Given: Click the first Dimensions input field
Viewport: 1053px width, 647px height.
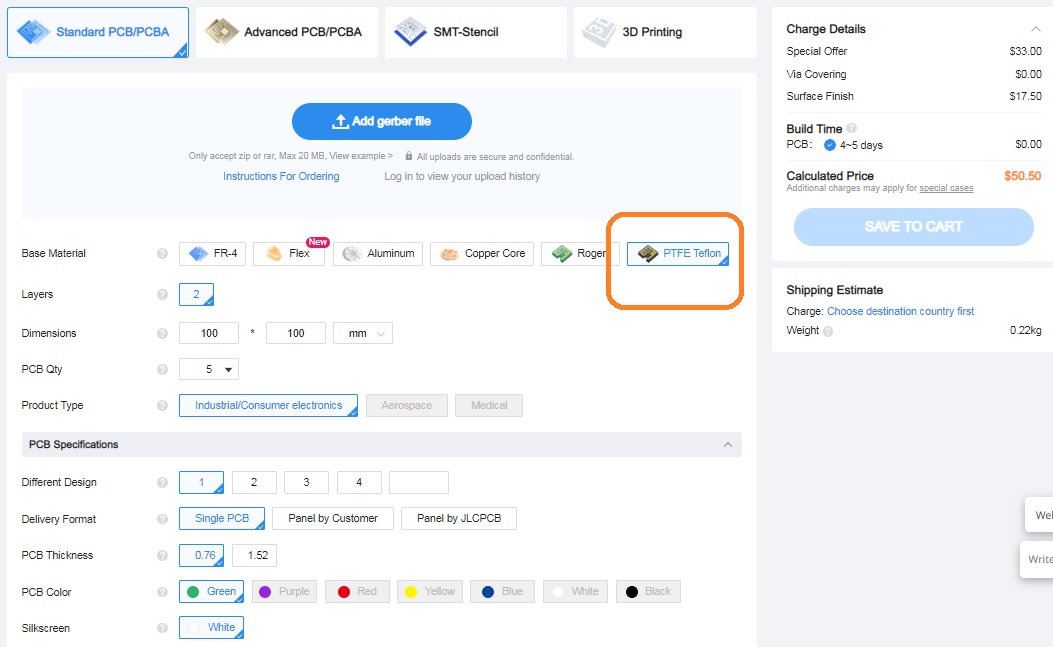Looking at the screenshot, I should click(x=209, y=333).
